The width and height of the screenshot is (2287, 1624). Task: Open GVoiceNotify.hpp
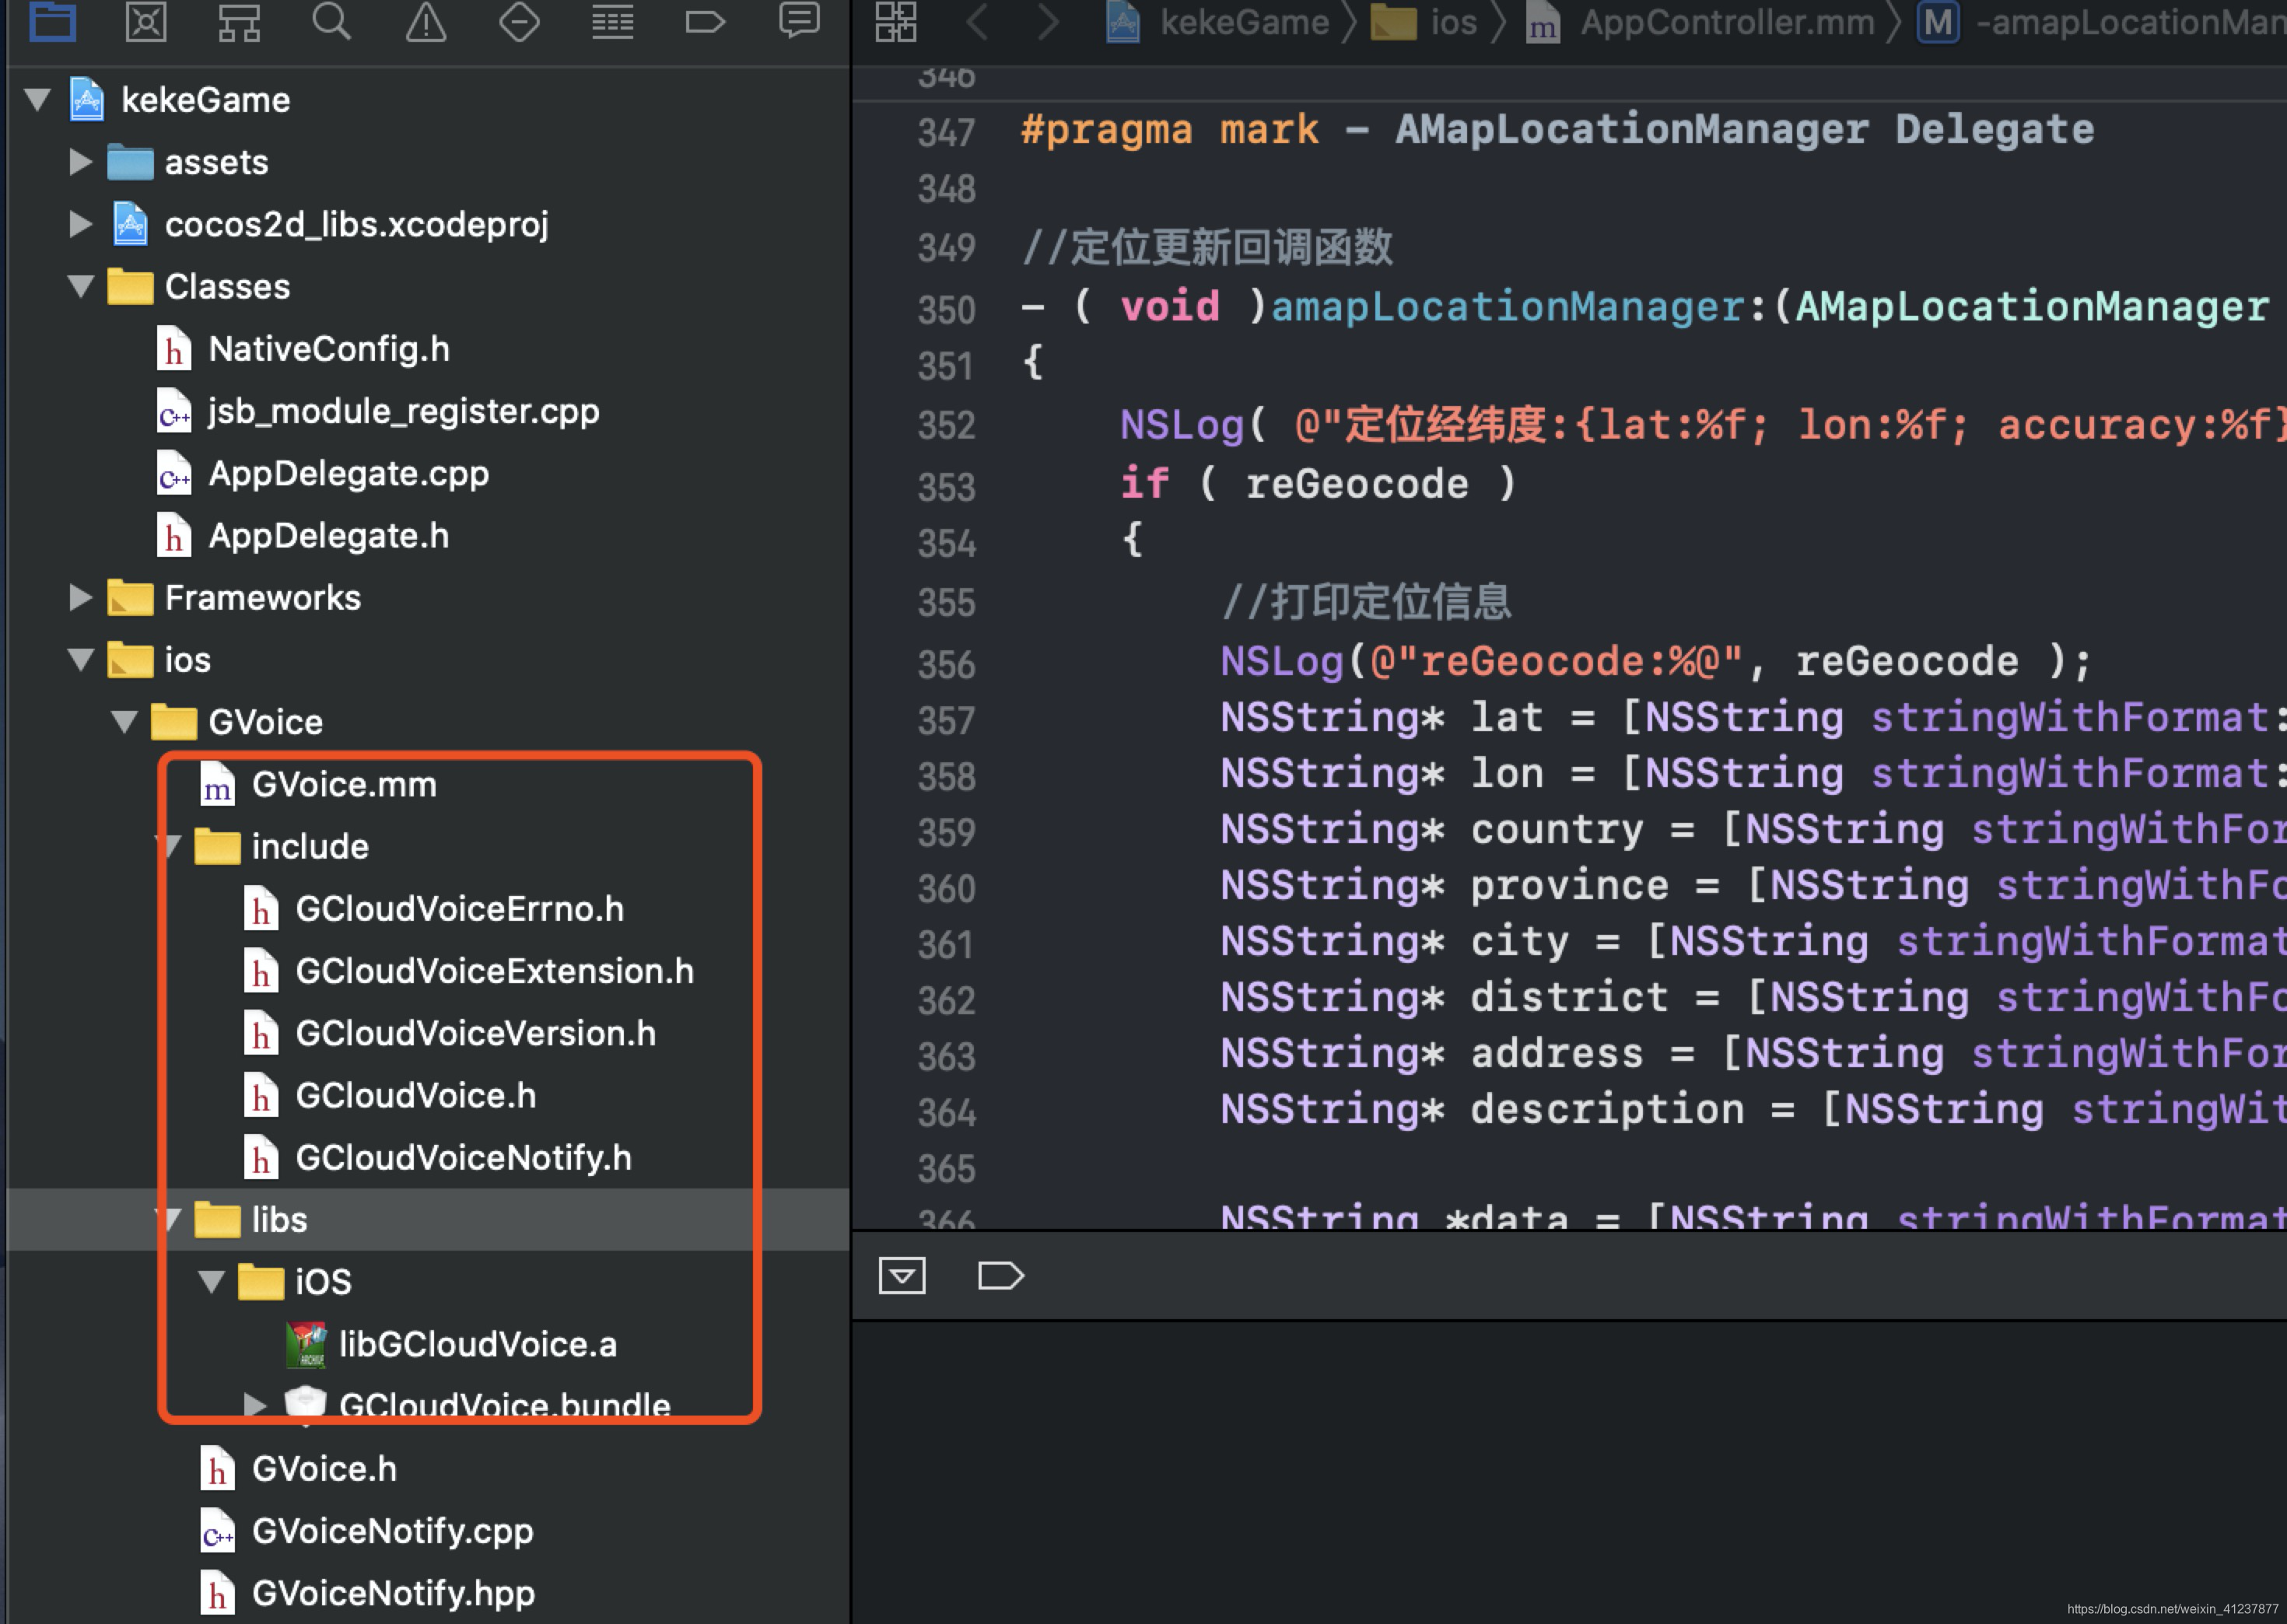pyautogui.click(x=393, y=1592)
